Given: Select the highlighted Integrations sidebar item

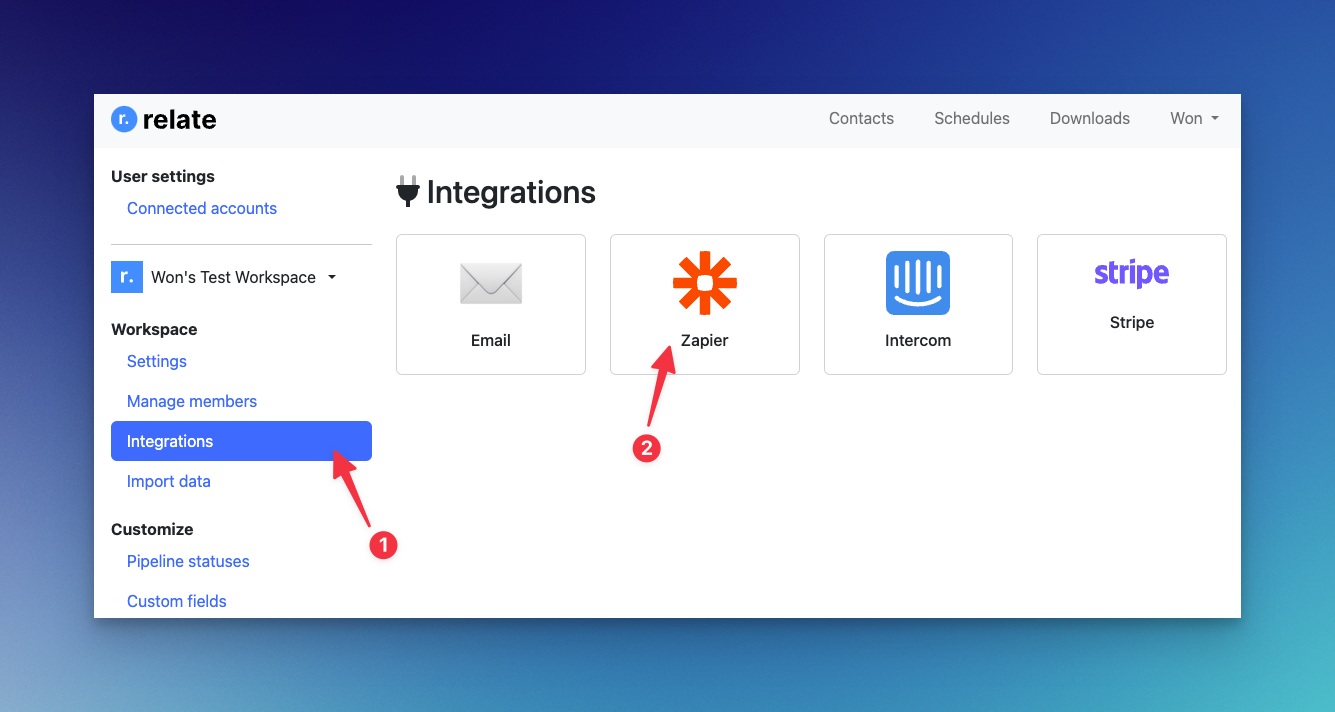Looking at the screenshot, I should [241, 441].
